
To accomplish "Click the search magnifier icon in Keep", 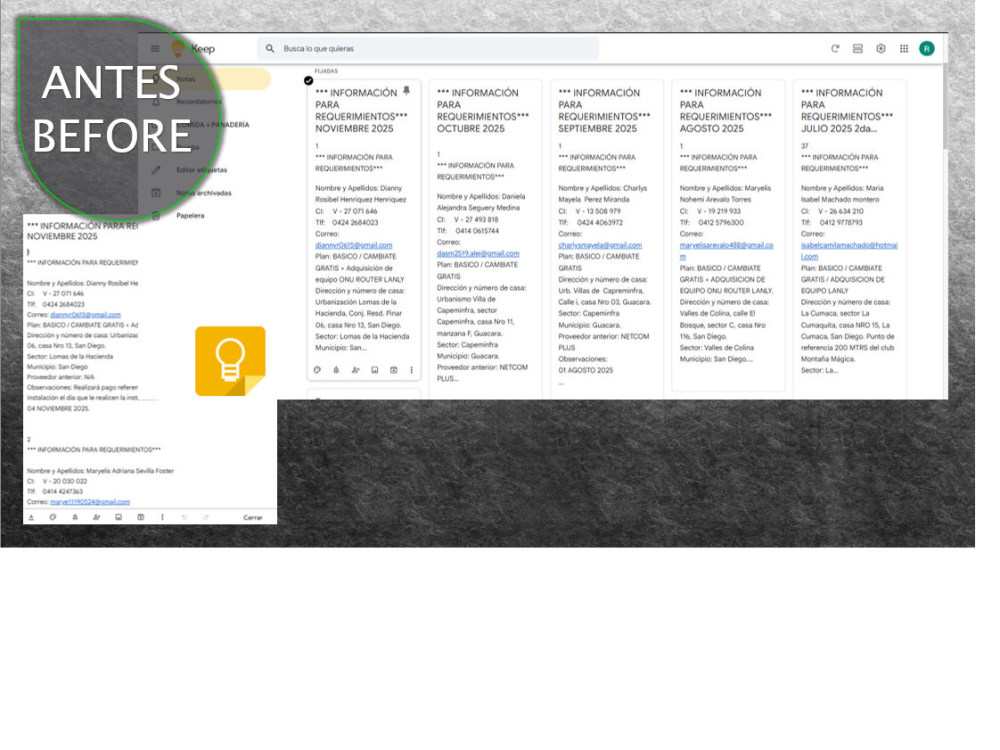I will click(270, 48).
